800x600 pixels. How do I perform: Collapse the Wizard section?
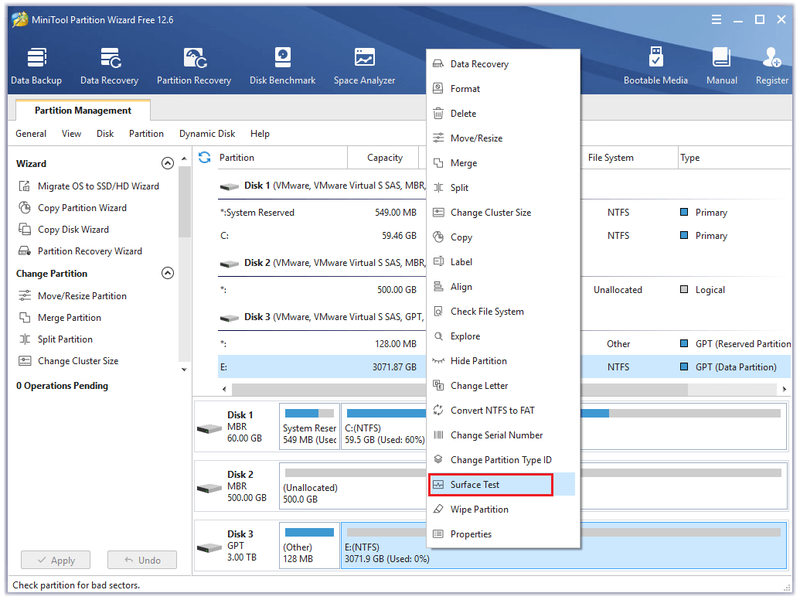point(167,163)
